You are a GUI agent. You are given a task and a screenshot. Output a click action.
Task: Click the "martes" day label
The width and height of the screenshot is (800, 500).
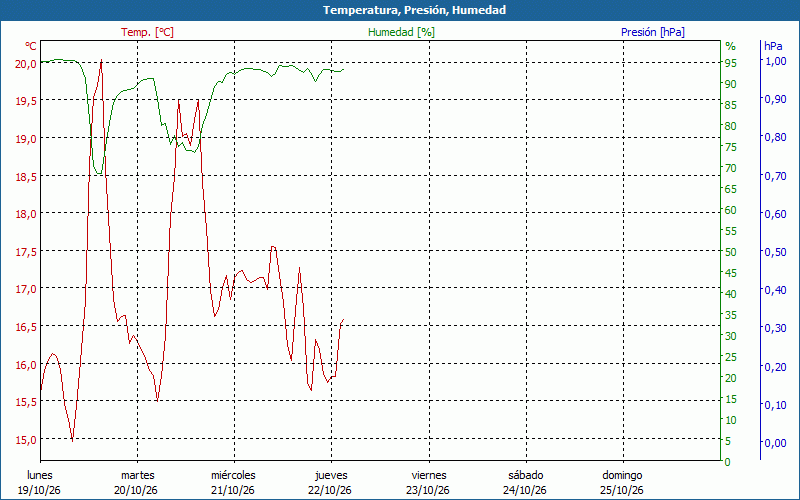tap(137, 475)
